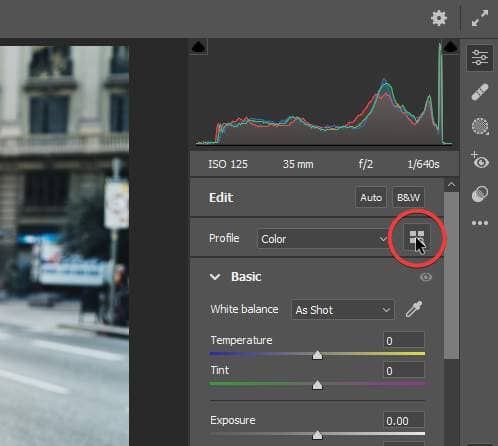Pick white balance with eyedropper tool
The height and width of the screenshot is (446, 498).
pyautogui.click(x=414, y=309)
